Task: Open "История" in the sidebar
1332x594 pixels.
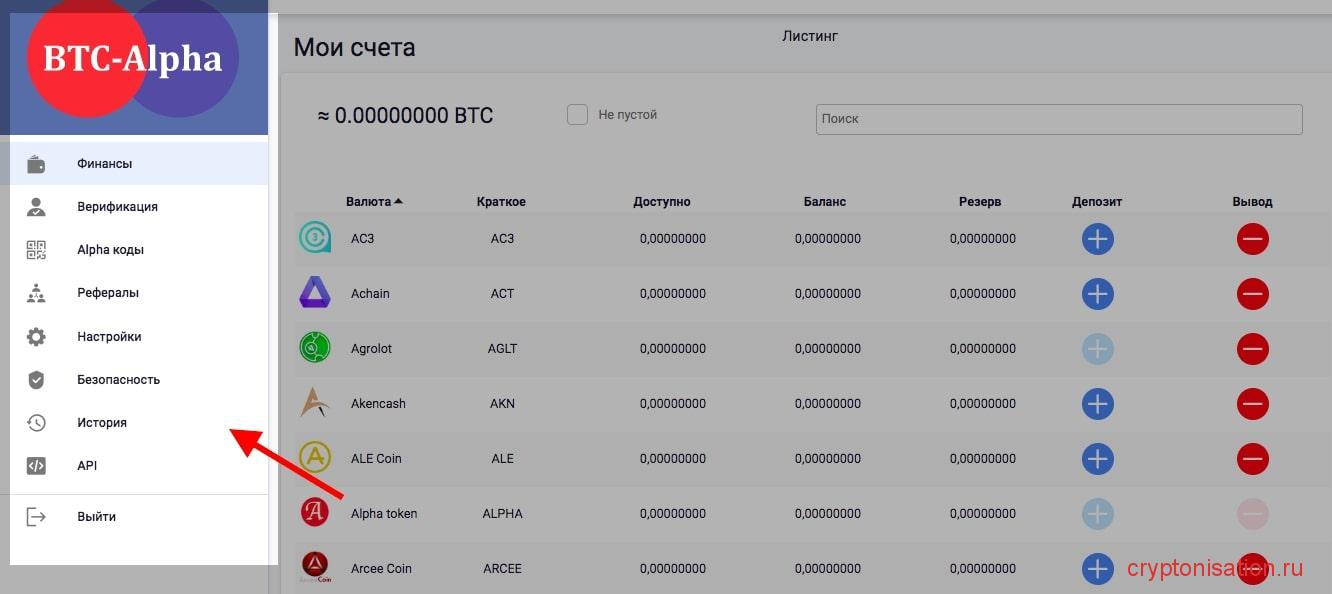Action: [x=102, y=423]
